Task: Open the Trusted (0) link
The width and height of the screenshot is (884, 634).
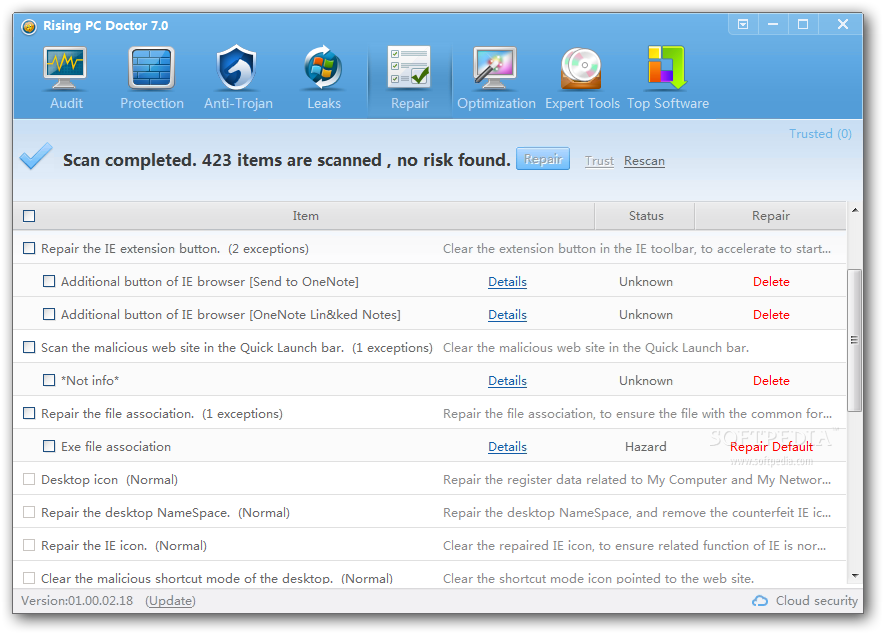Action: (x=820, y=134)
